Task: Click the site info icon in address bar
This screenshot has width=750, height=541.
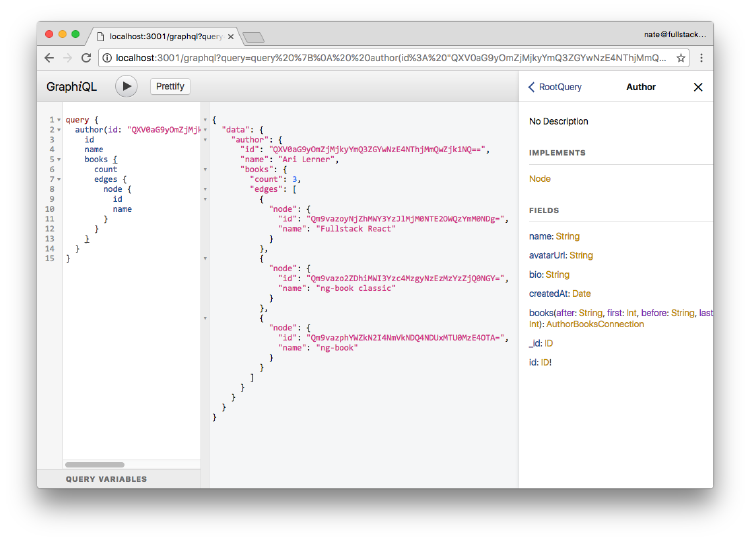Action: [x=106, y=58]
